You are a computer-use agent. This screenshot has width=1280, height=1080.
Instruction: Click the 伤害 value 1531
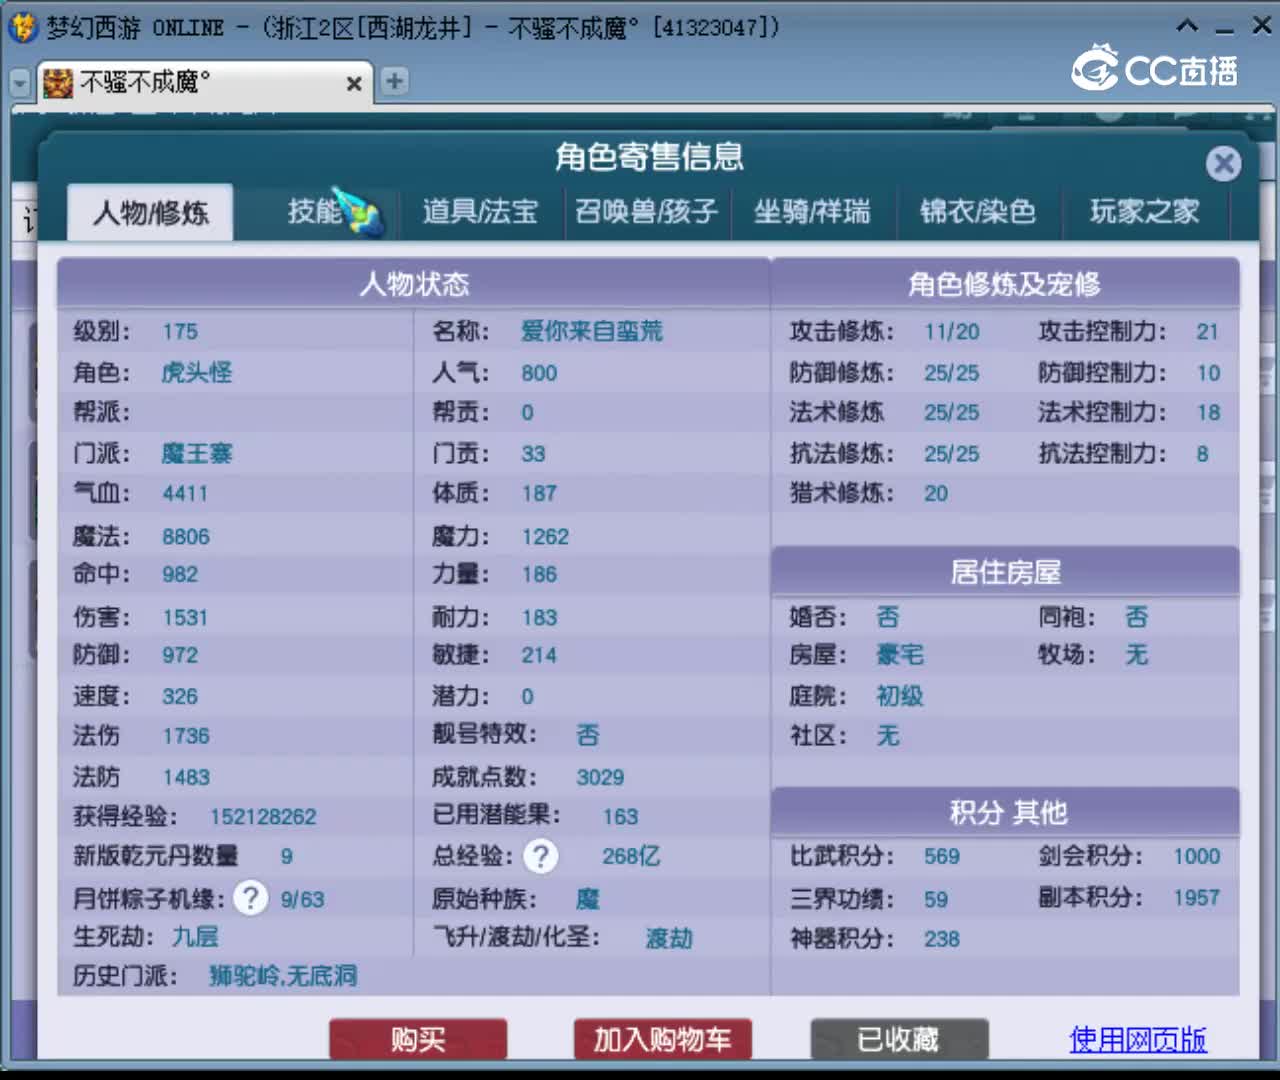185,617
